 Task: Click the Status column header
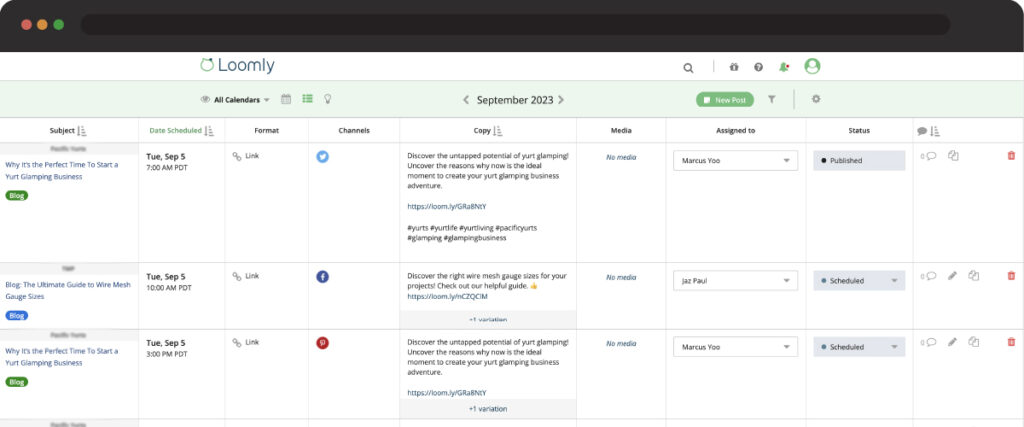[x=859, y=131]
